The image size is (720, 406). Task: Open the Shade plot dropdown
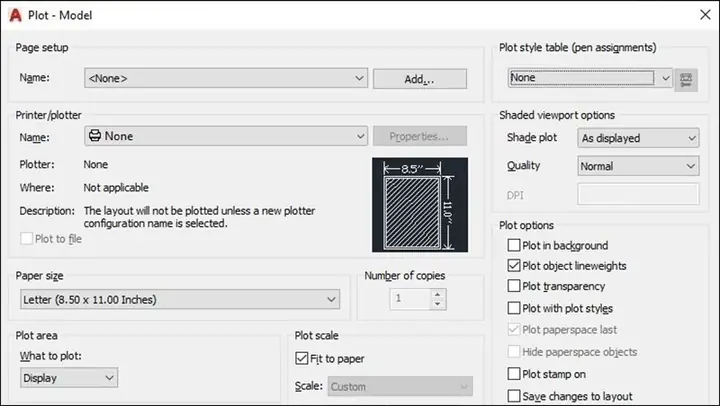(x=638, y=138)
